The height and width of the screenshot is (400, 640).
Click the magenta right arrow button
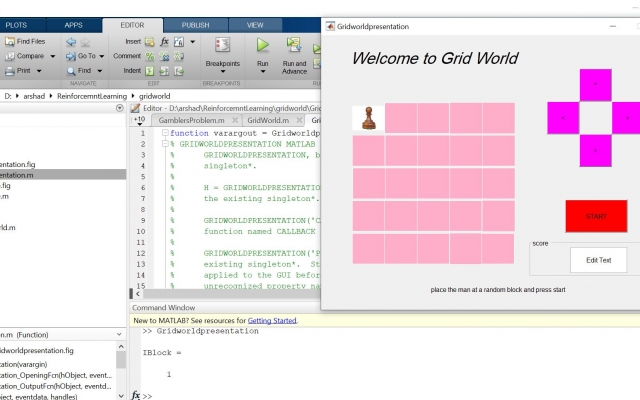pos(626,118)
